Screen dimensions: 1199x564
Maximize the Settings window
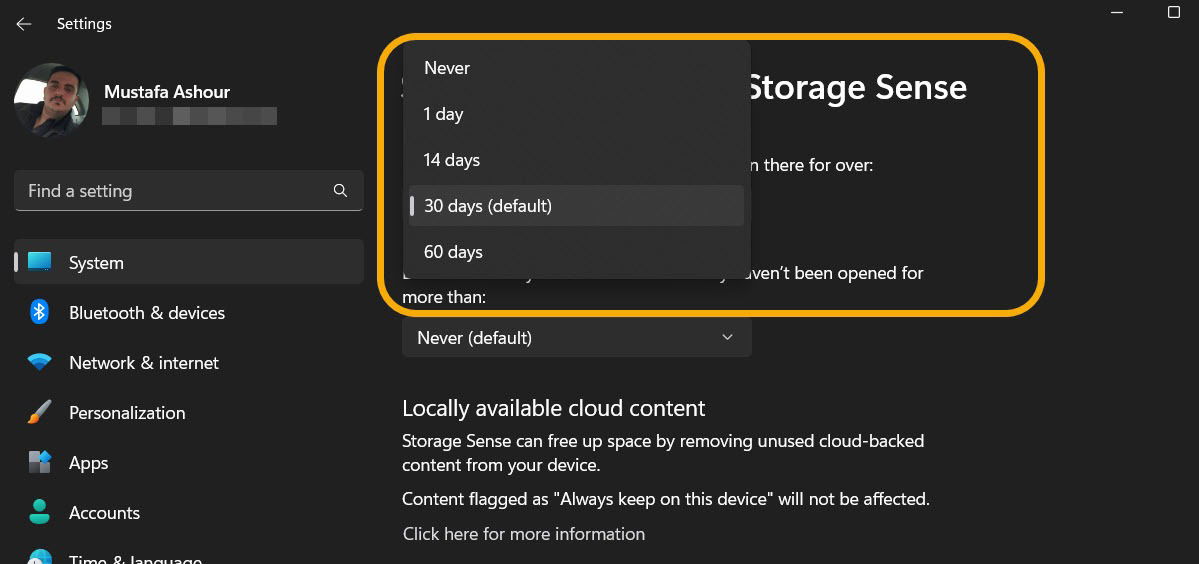pos(1174,12)
